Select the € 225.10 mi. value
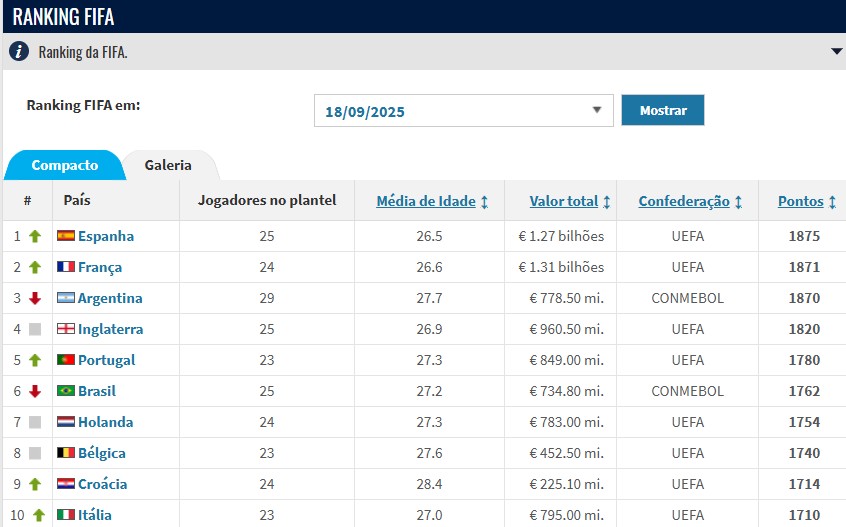This screenshot has height=527, width=846. 567,484
